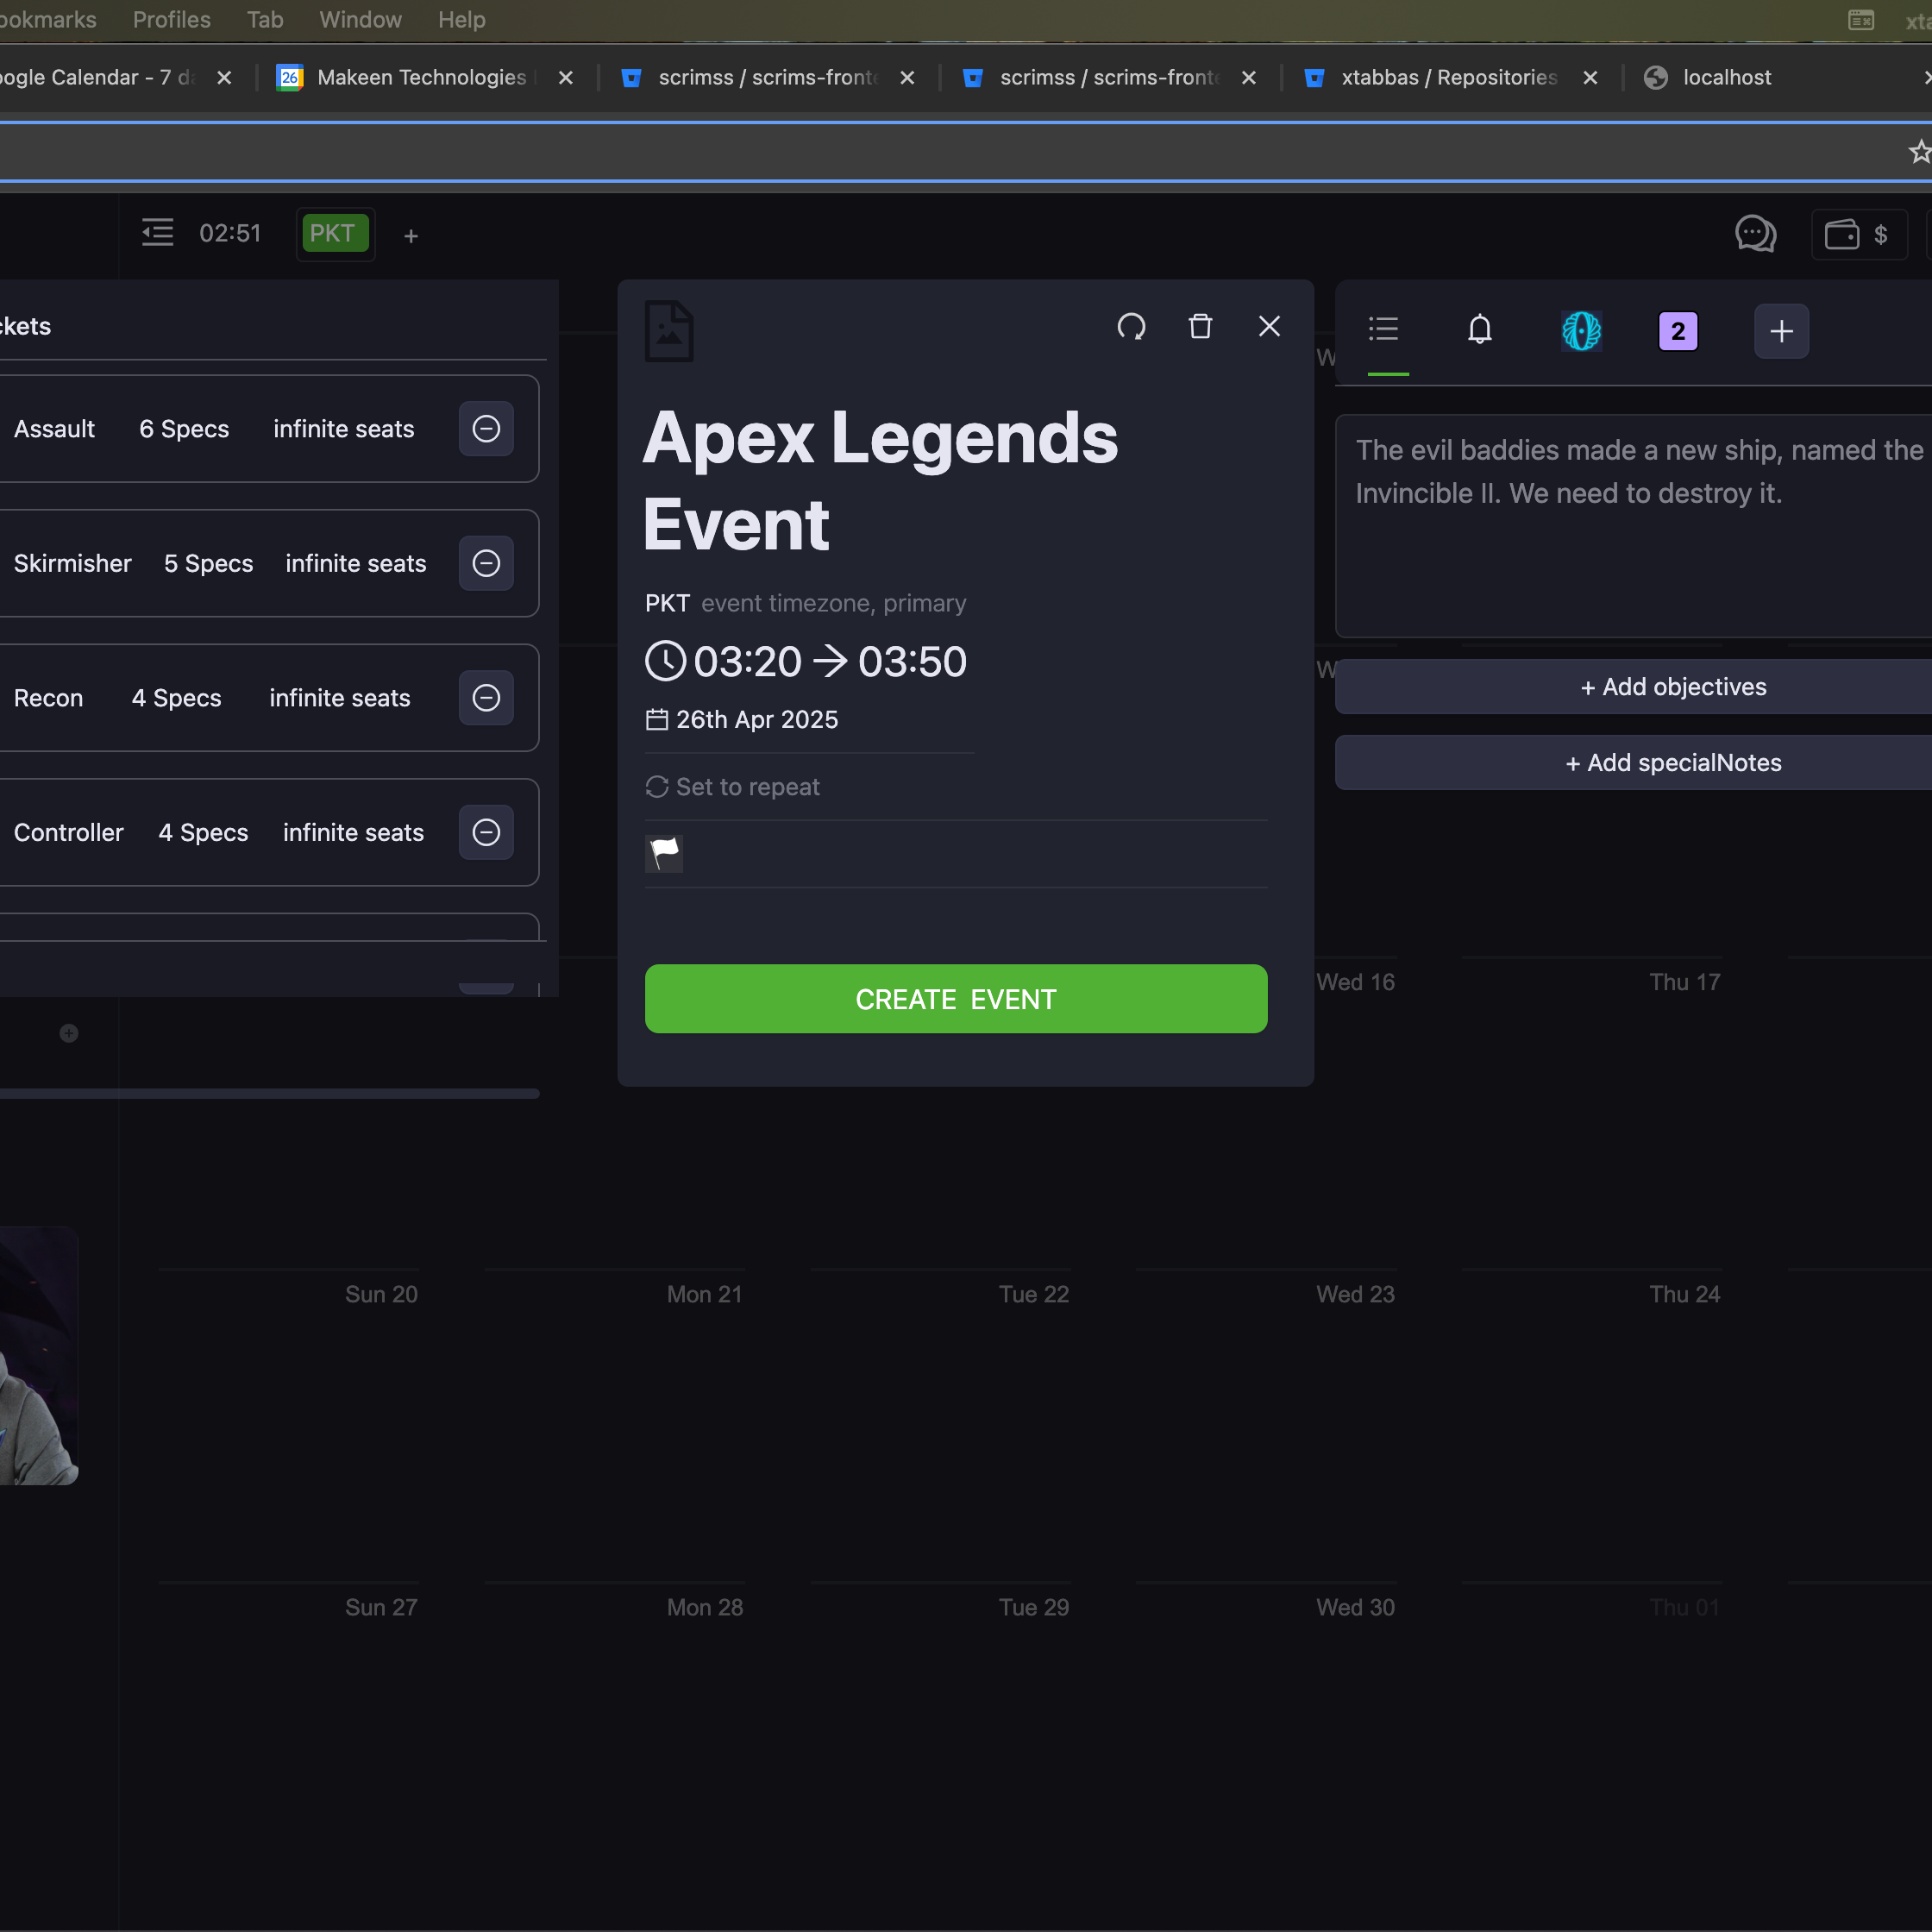Change the PKT event timezone
The width and height of the screenshot is (1932, 1932).
[x=667, y=603]
